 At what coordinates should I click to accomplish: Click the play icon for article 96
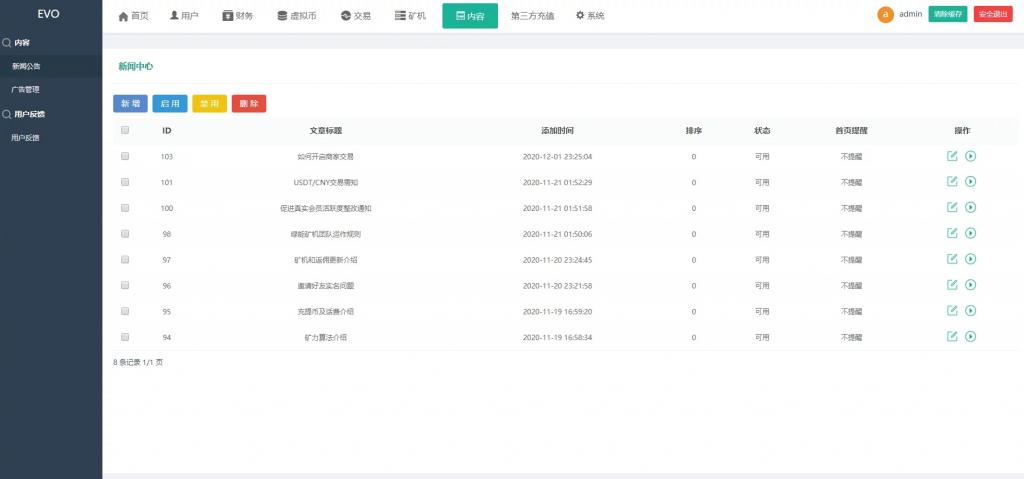click(x=970, y=285)
